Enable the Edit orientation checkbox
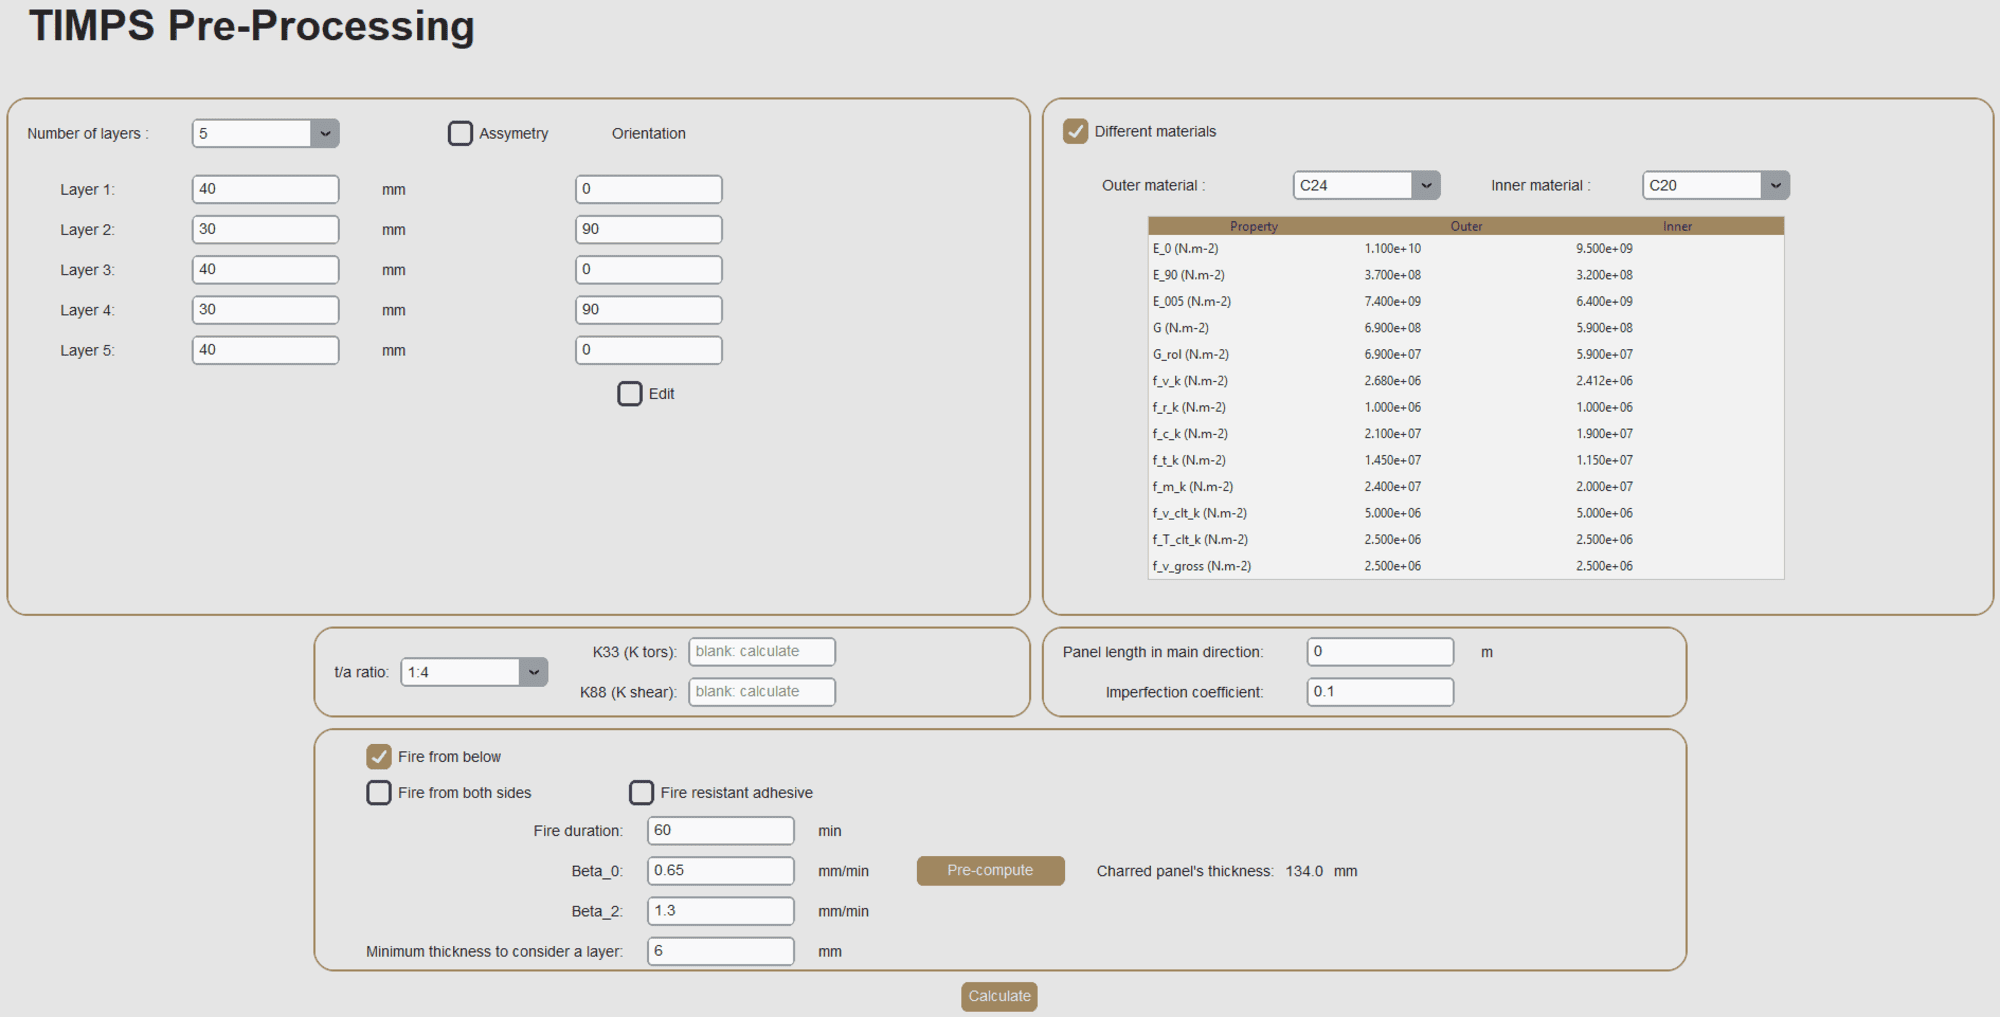This screenshot has width=2000, height=1017. click(630, 393)
